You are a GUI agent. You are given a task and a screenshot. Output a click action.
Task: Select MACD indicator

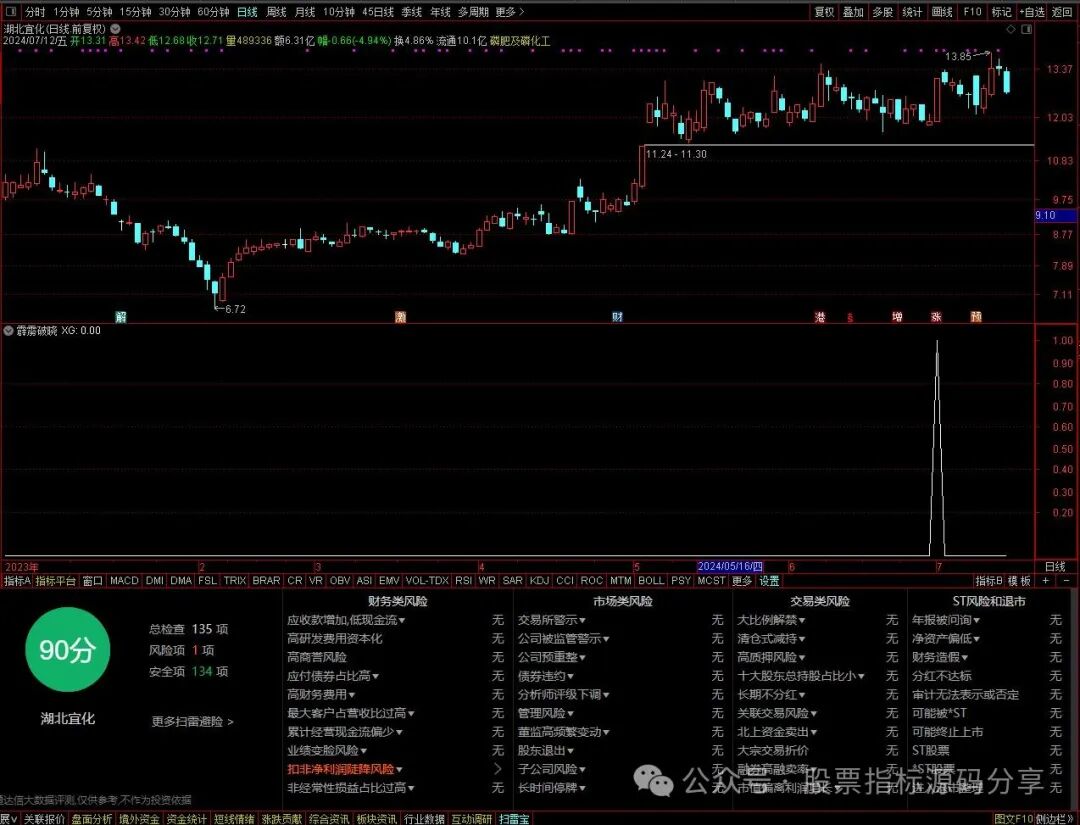click(x=124, y=581)
